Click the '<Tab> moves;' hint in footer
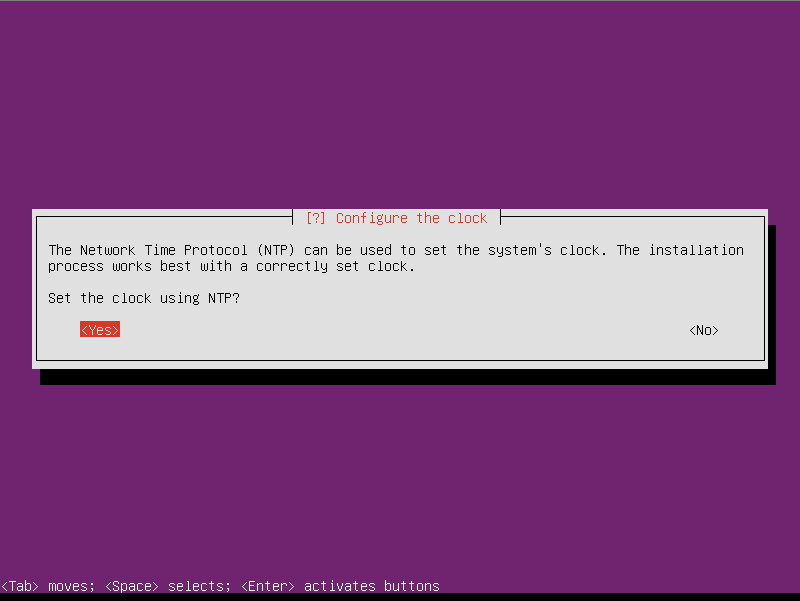The image size is (800, 601). click(48, 586)
